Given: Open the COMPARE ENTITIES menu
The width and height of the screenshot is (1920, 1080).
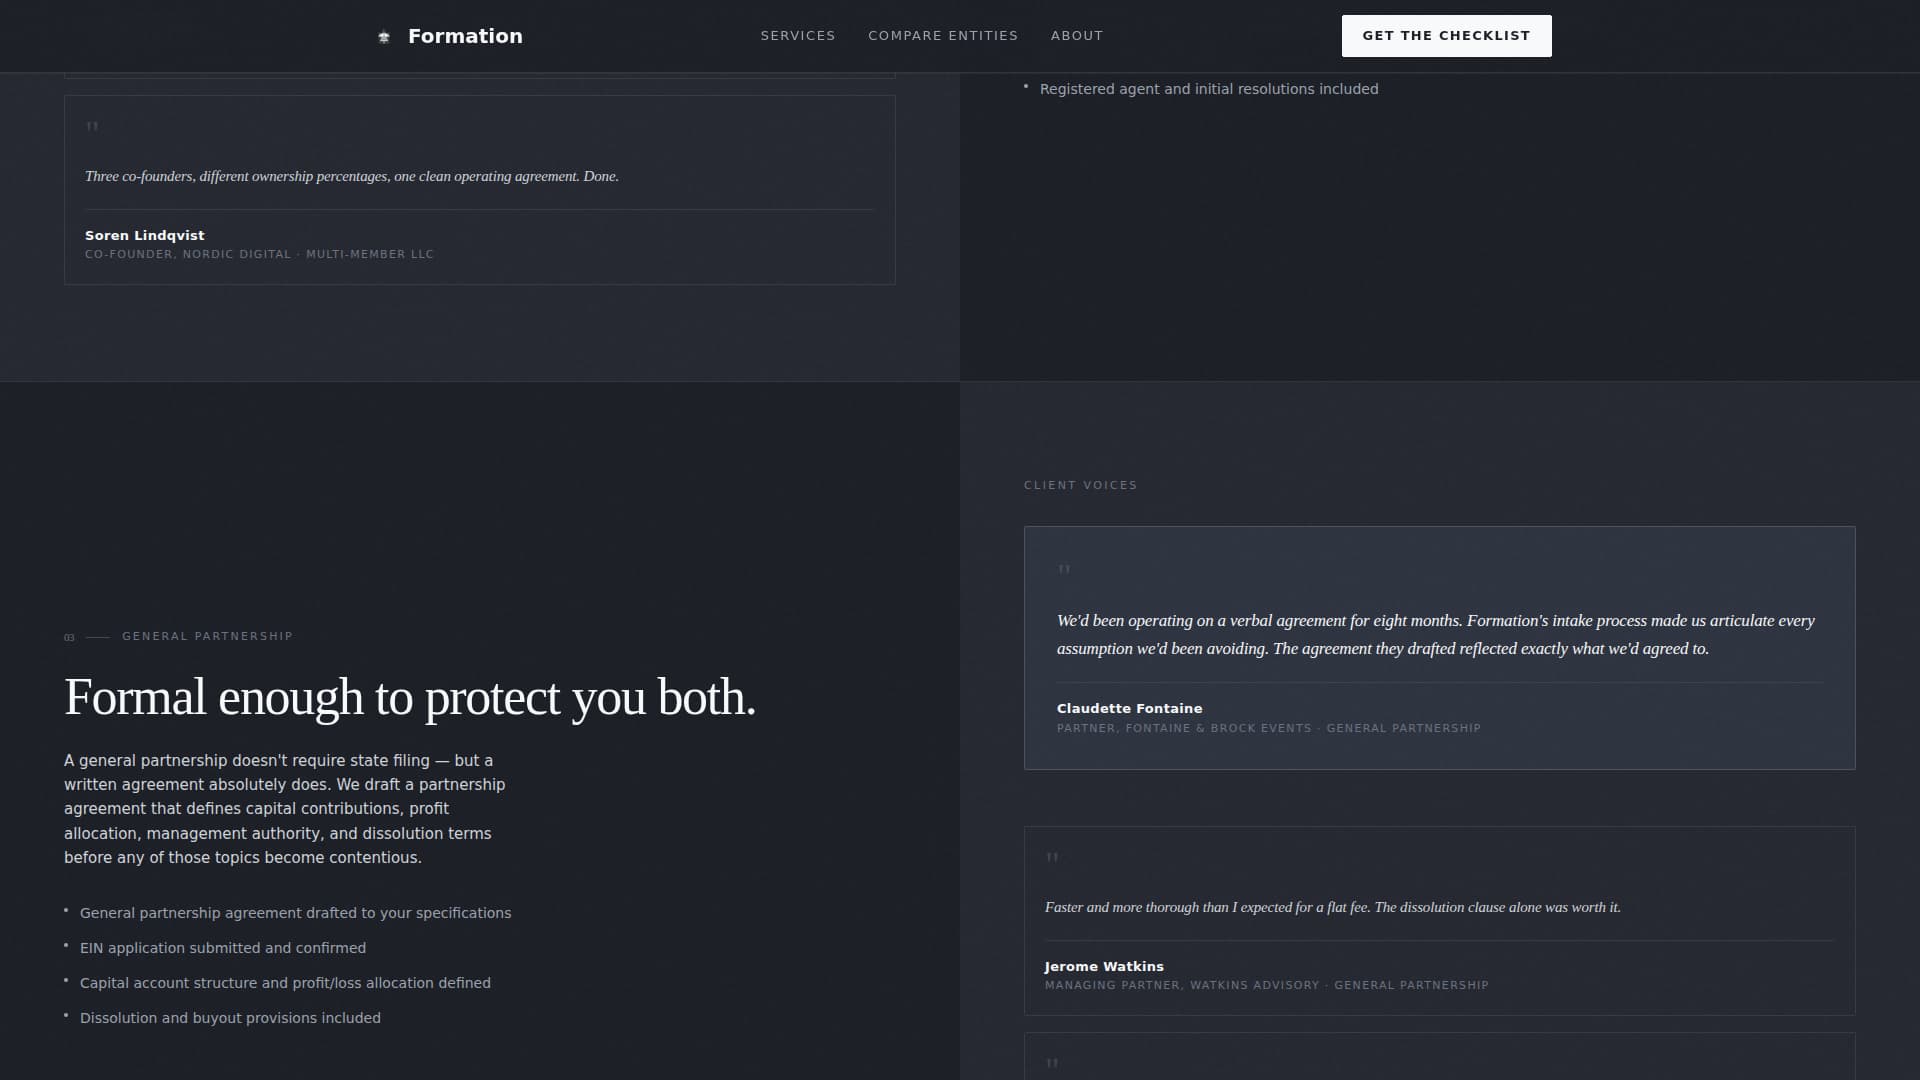Looking at the screenshot, I should 943,35.
